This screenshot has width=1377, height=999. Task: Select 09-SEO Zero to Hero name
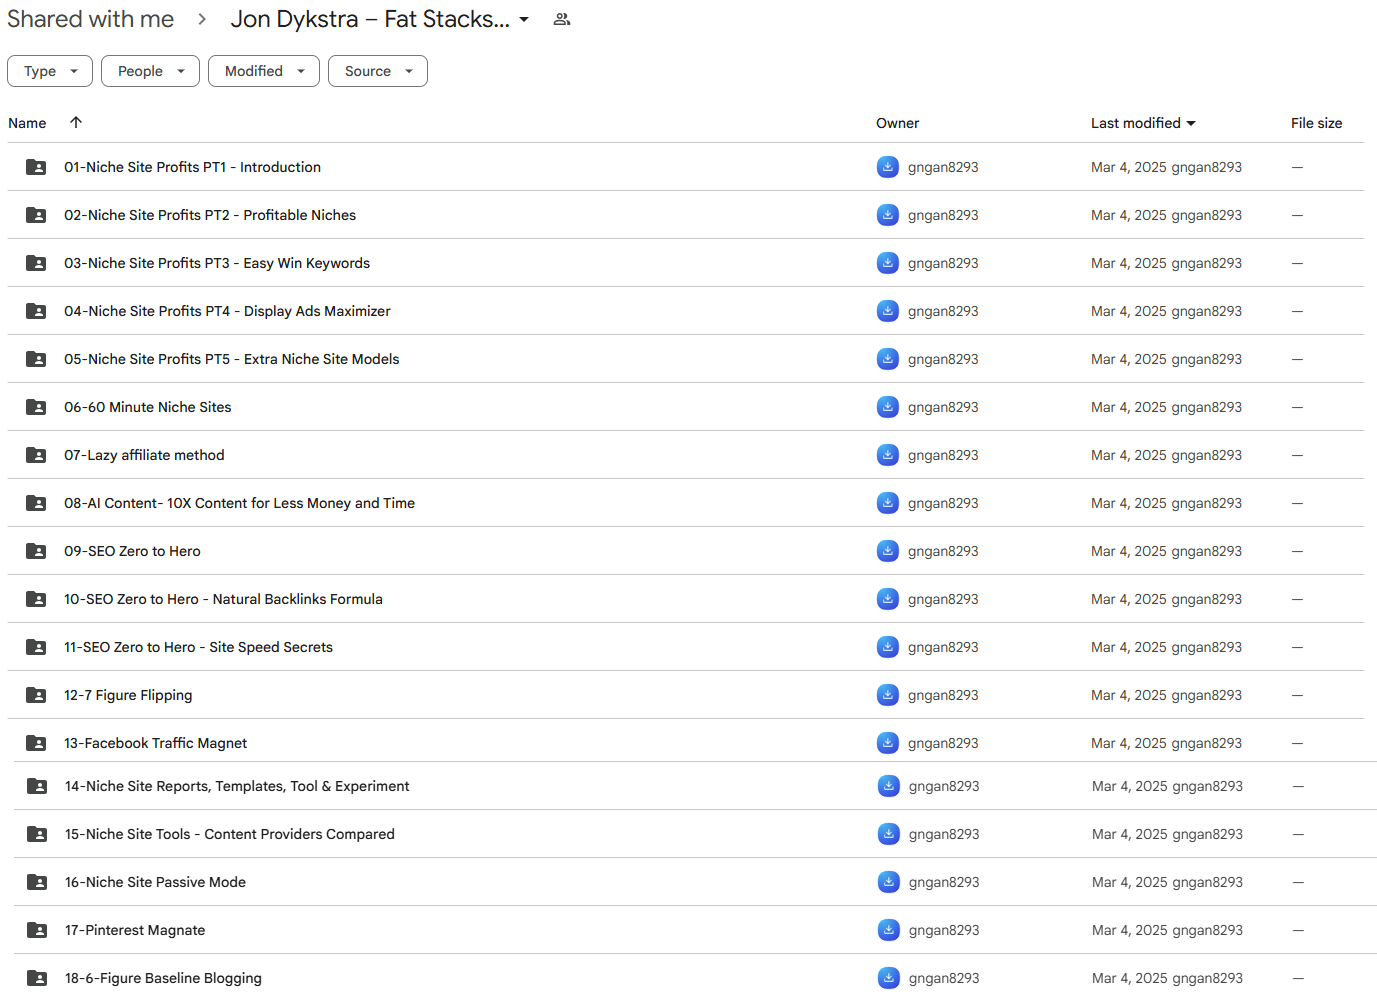coord(132,551)
